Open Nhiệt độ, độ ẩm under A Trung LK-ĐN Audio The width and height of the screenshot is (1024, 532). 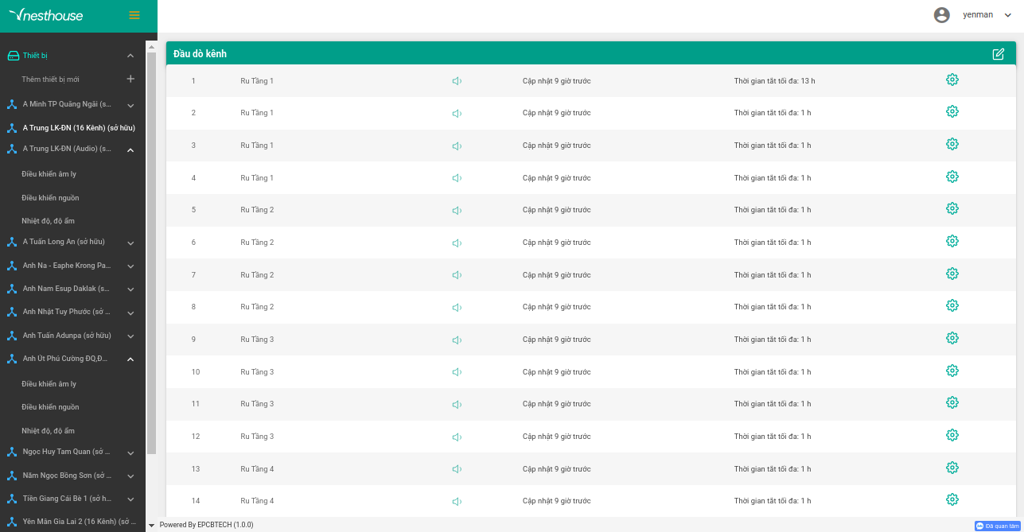point(48,221)
